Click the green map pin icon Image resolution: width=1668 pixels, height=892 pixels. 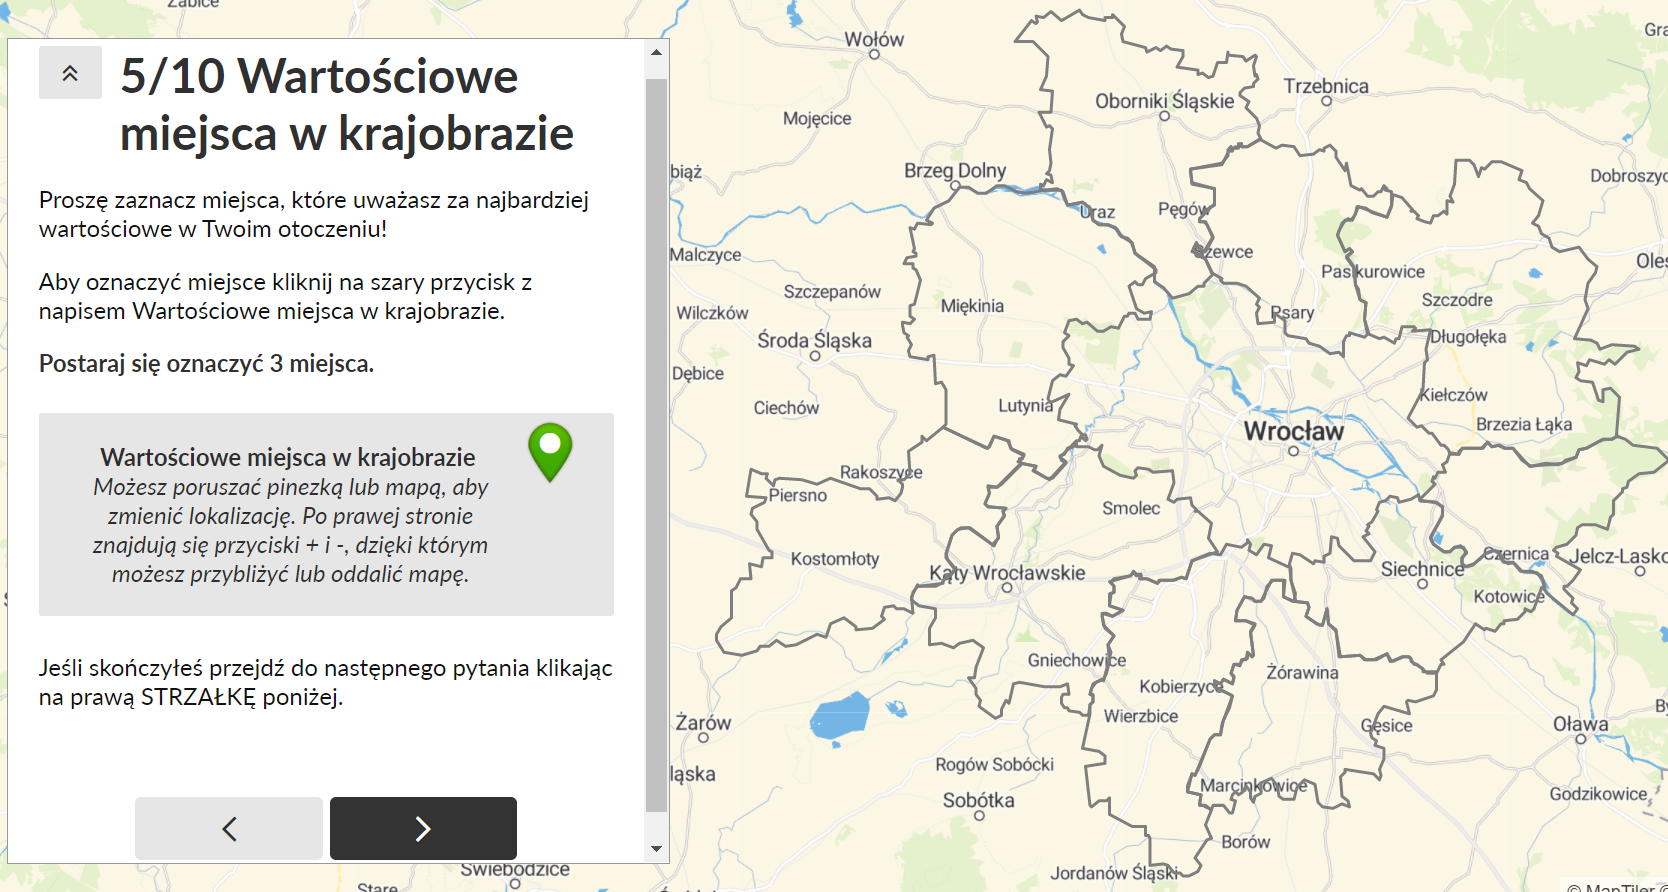point(550,450)
